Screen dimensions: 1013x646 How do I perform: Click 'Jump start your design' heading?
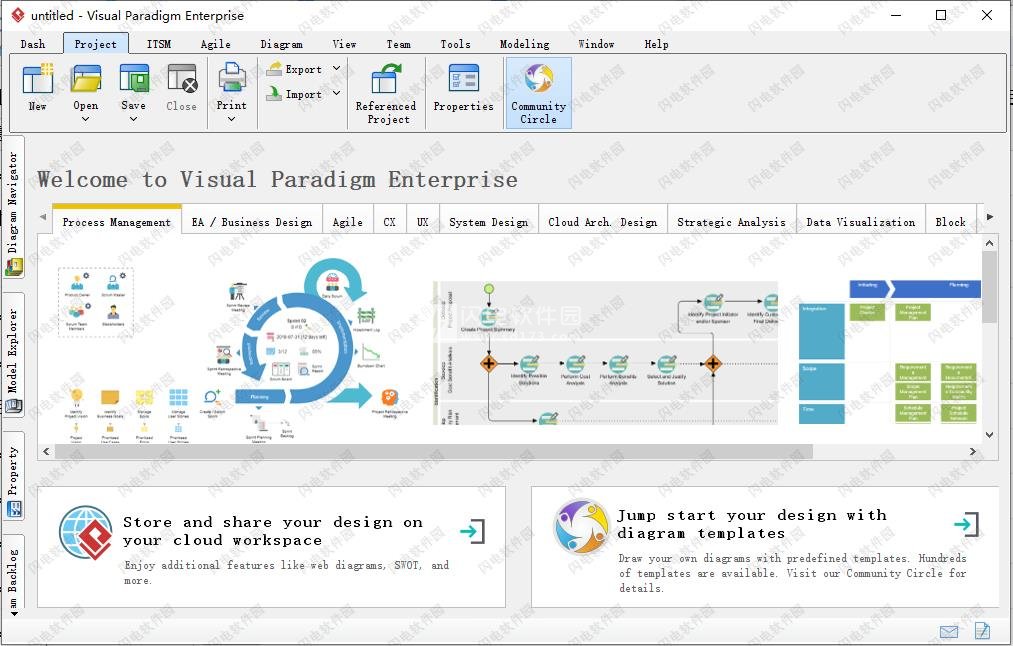tap(751, 524)
